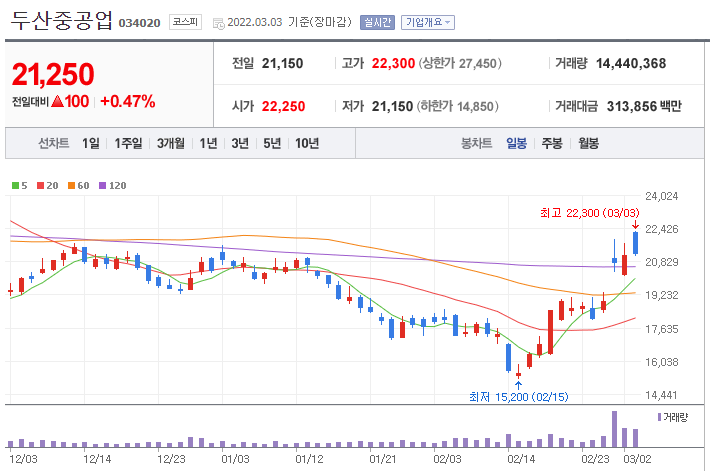Image resolution: width=710 pixels, height=471 pixels.
Task: Click the purple 거래량 volume legend marker
Action: coord(659,417)
